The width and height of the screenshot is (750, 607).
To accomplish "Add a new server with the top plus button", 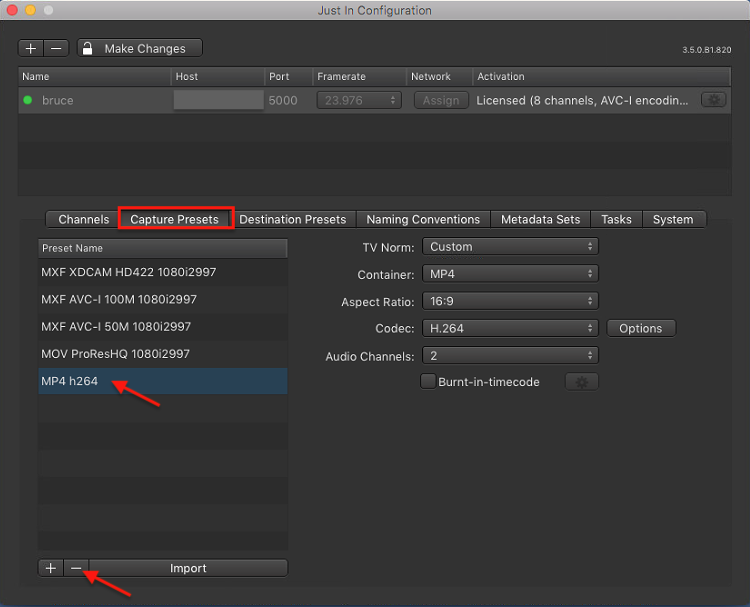I will pos(31,49).
